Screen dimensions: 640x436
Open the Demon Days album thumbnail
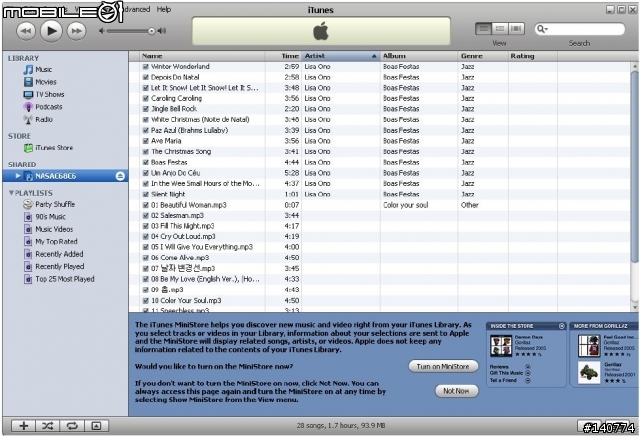pyautogui.click(x=501, y=346)
